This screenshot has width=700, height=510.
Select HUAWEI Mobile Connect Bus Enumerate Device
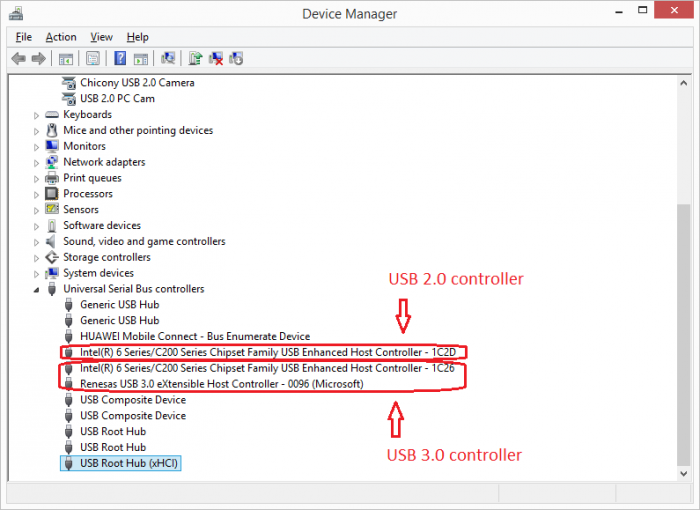(195, 336)
